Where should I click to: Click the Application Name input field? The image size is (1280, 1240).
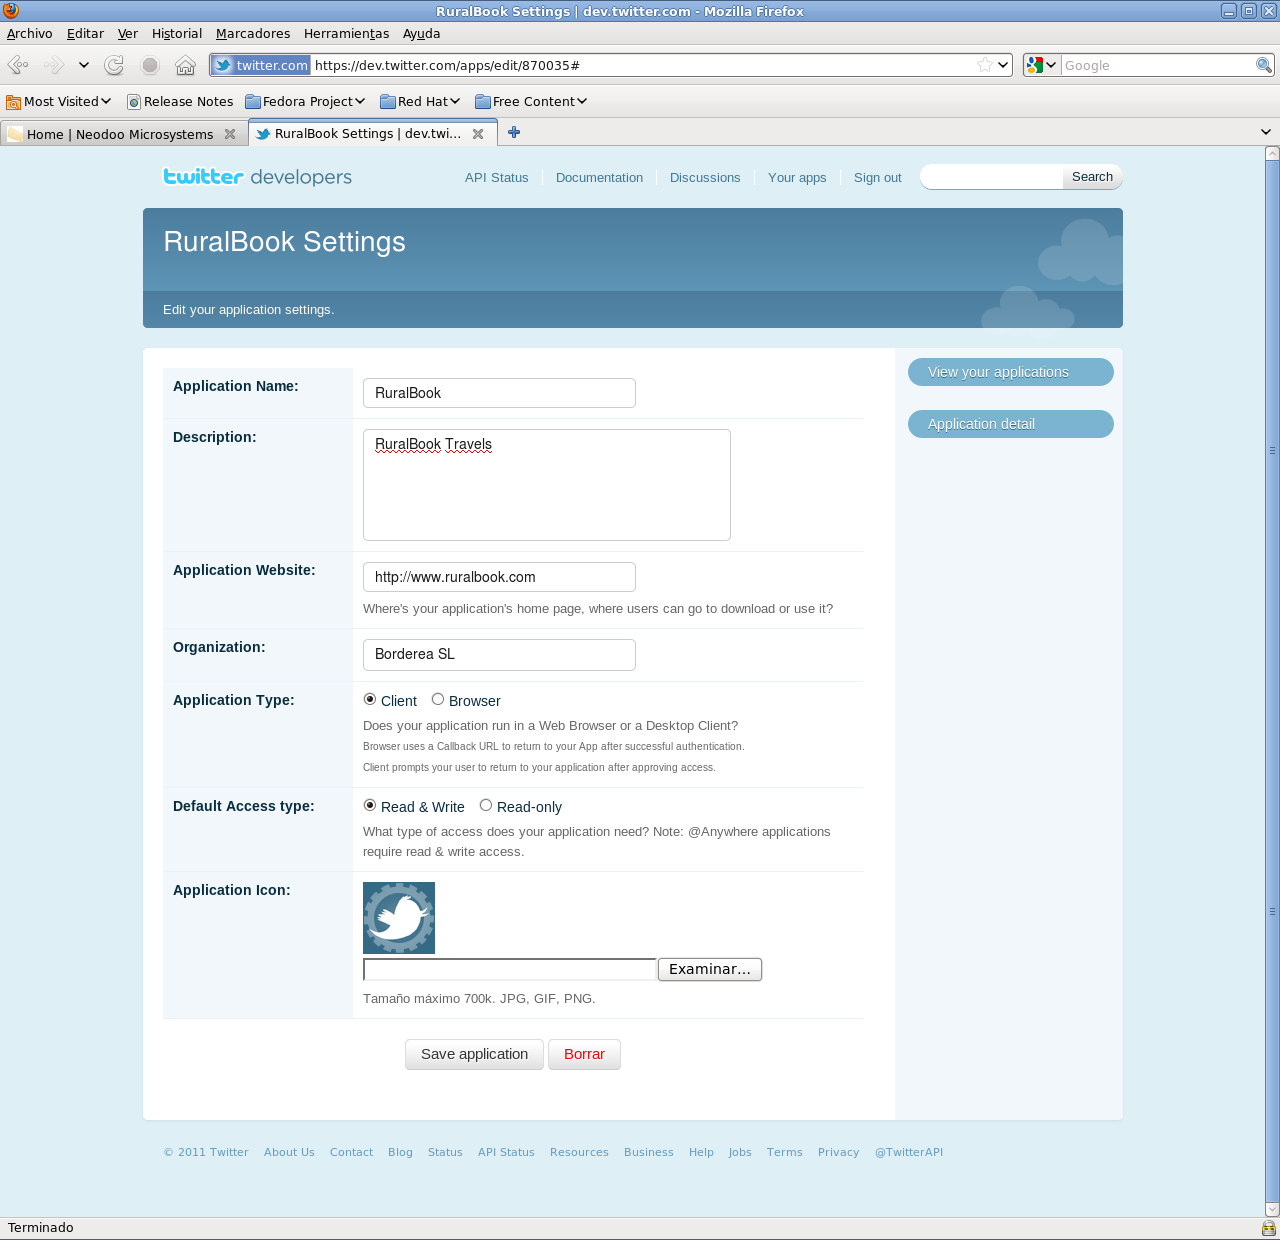pyautogui.click(x=499, y=393)
